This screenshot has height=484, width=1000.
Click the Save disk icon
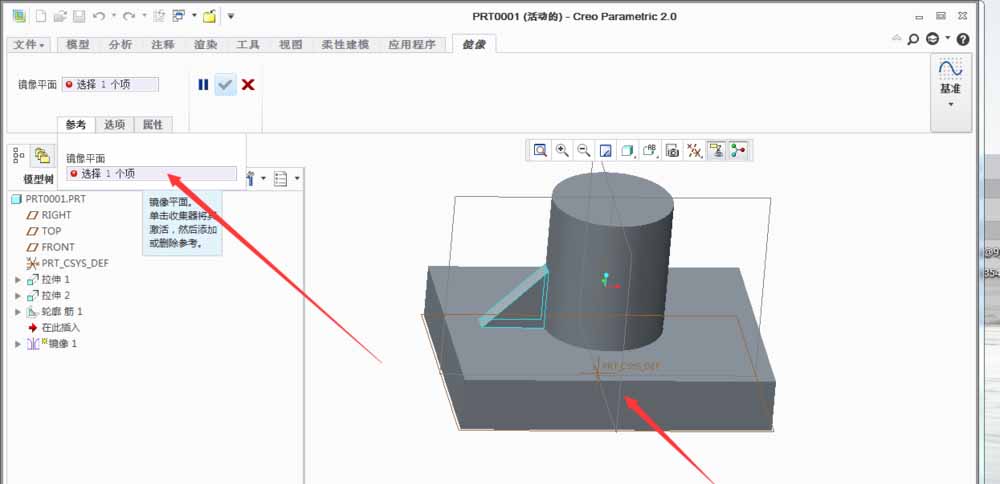coord(79,16)
